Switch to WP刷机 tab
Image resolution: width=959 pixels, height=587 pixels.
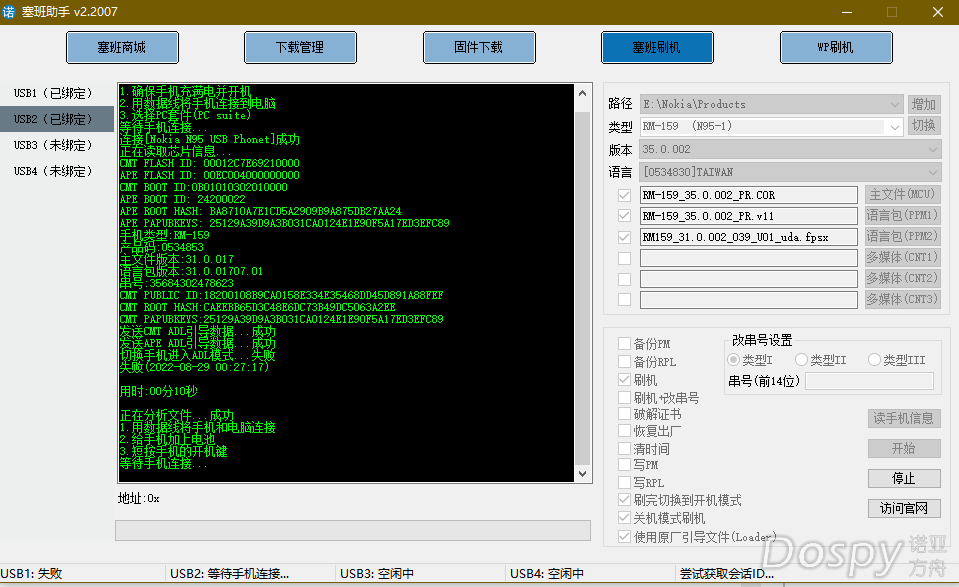coord(836,47)
